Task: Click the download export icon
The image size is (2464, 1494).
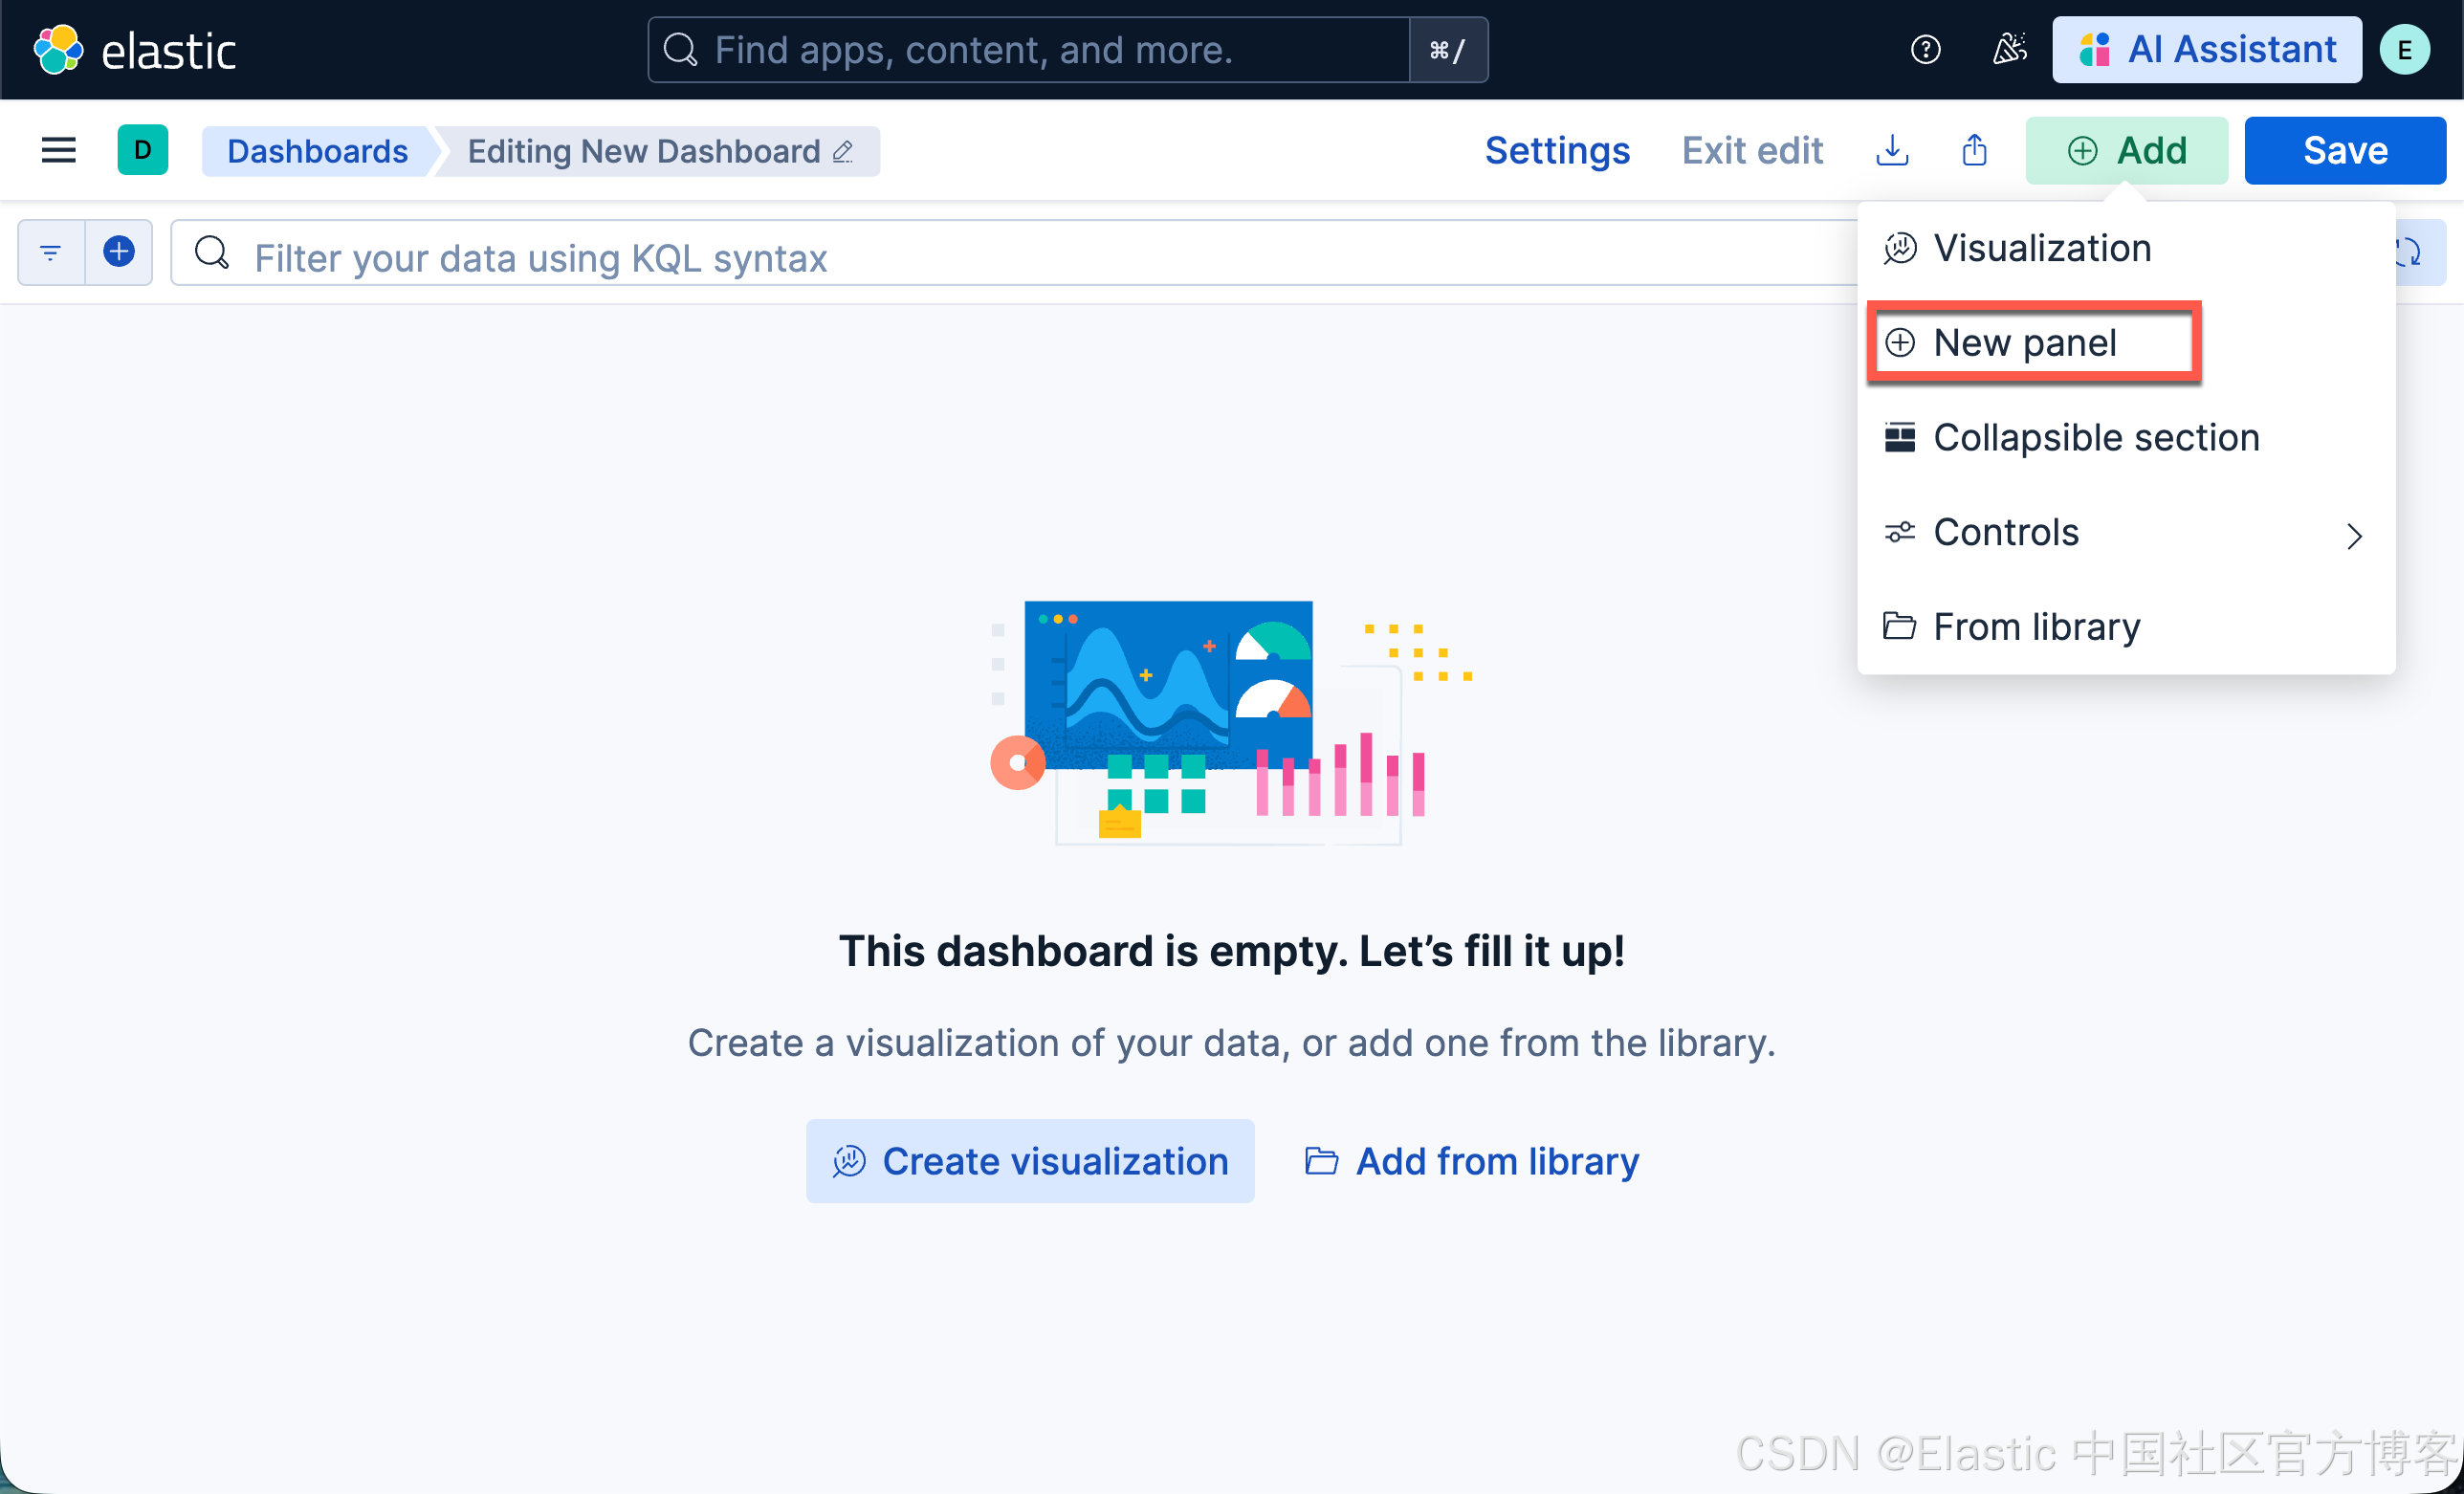Action: (x=1892, y=151)
